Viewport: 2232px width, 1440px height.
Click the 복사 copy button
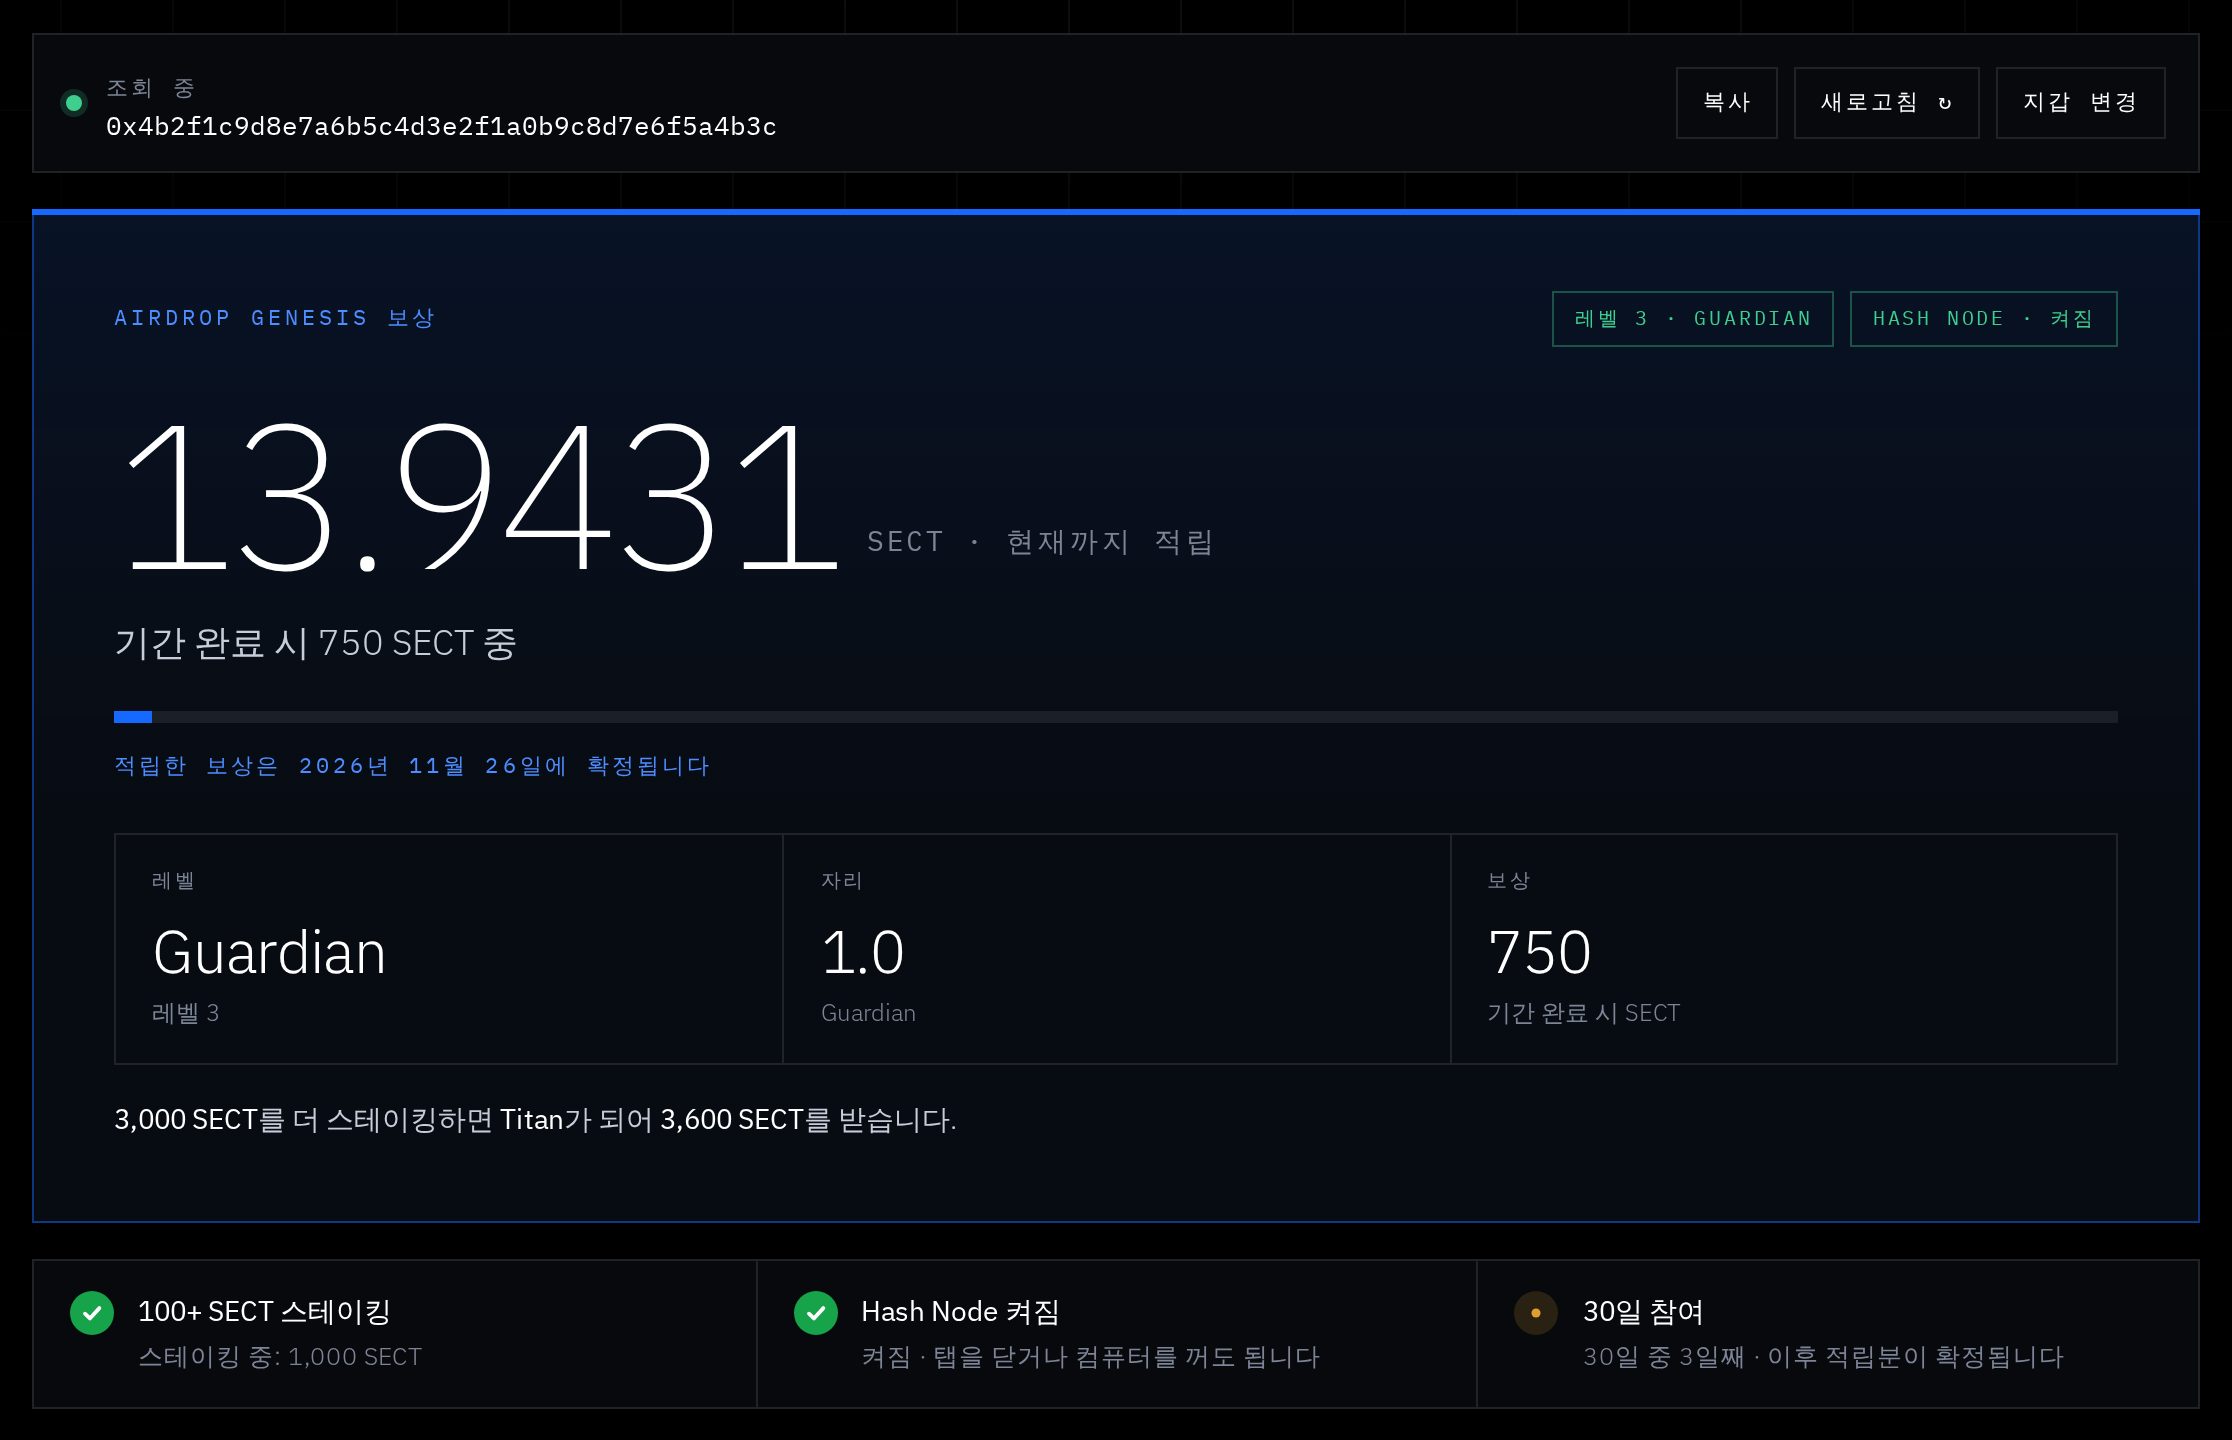pos(1726,103)
